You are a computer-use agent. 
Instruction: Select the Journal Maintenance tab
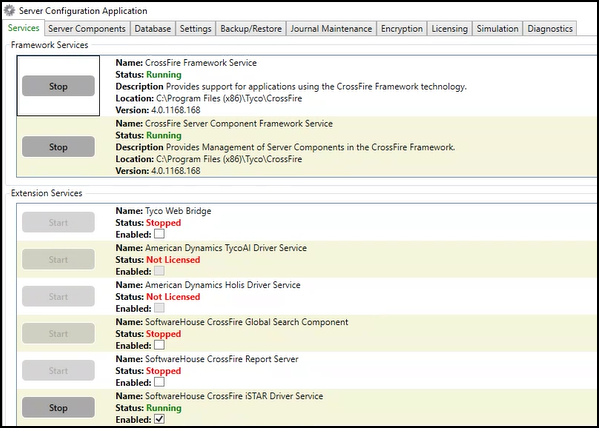(331, 29)
